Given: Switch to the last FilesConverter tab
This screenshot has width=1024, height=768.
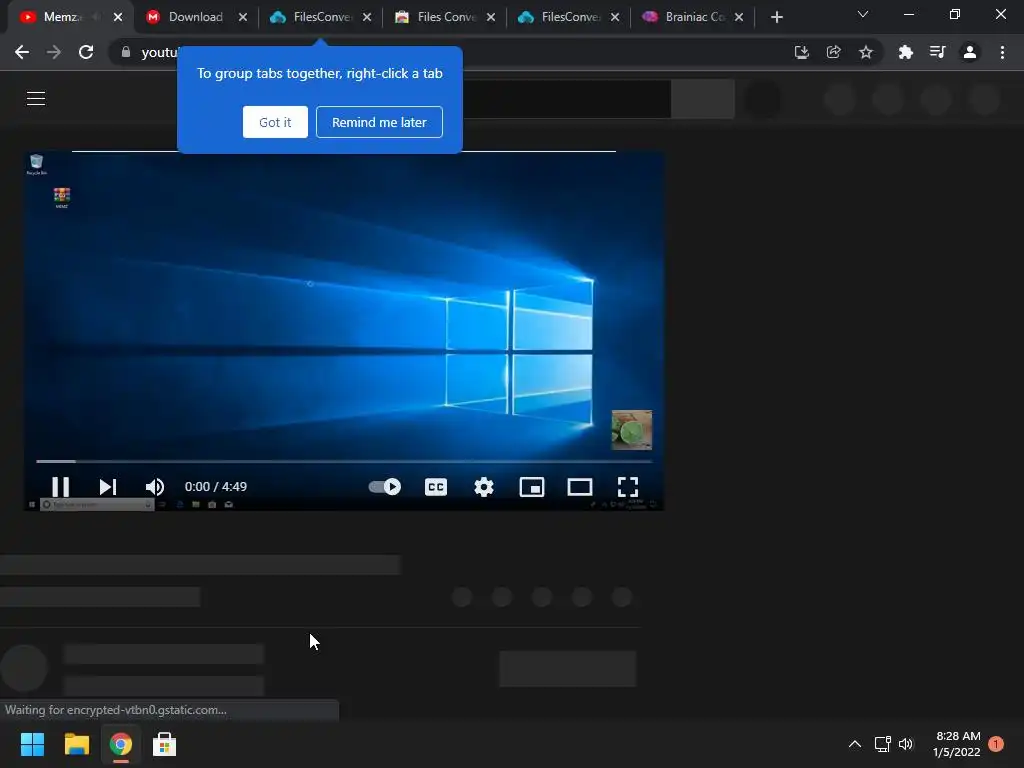Looking at the screenshot, I should tap(571, 17).
